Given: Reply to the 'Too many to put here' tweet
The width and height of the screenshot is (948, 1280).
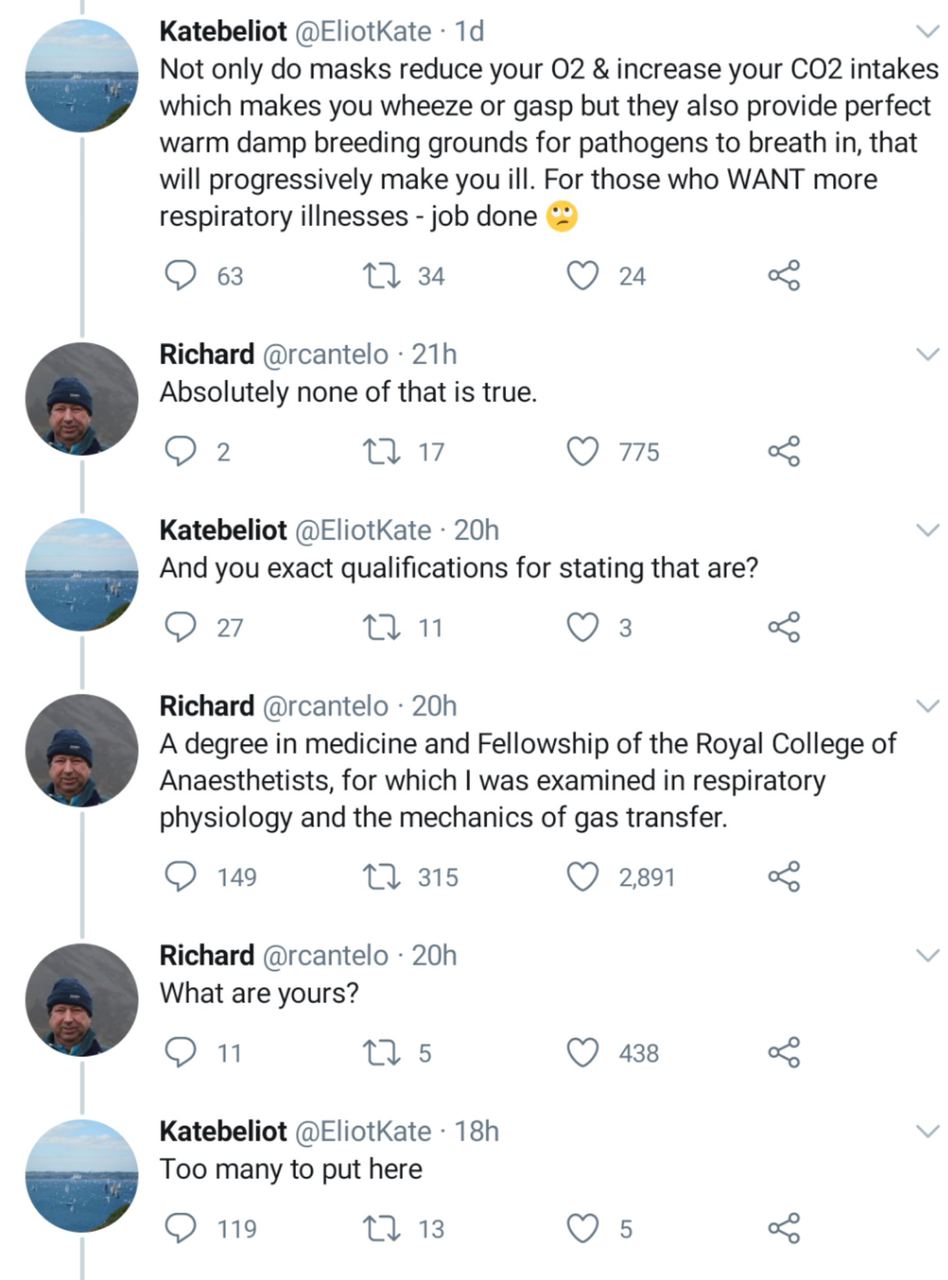Looking at the screenshot, I should click(180, 1228).
